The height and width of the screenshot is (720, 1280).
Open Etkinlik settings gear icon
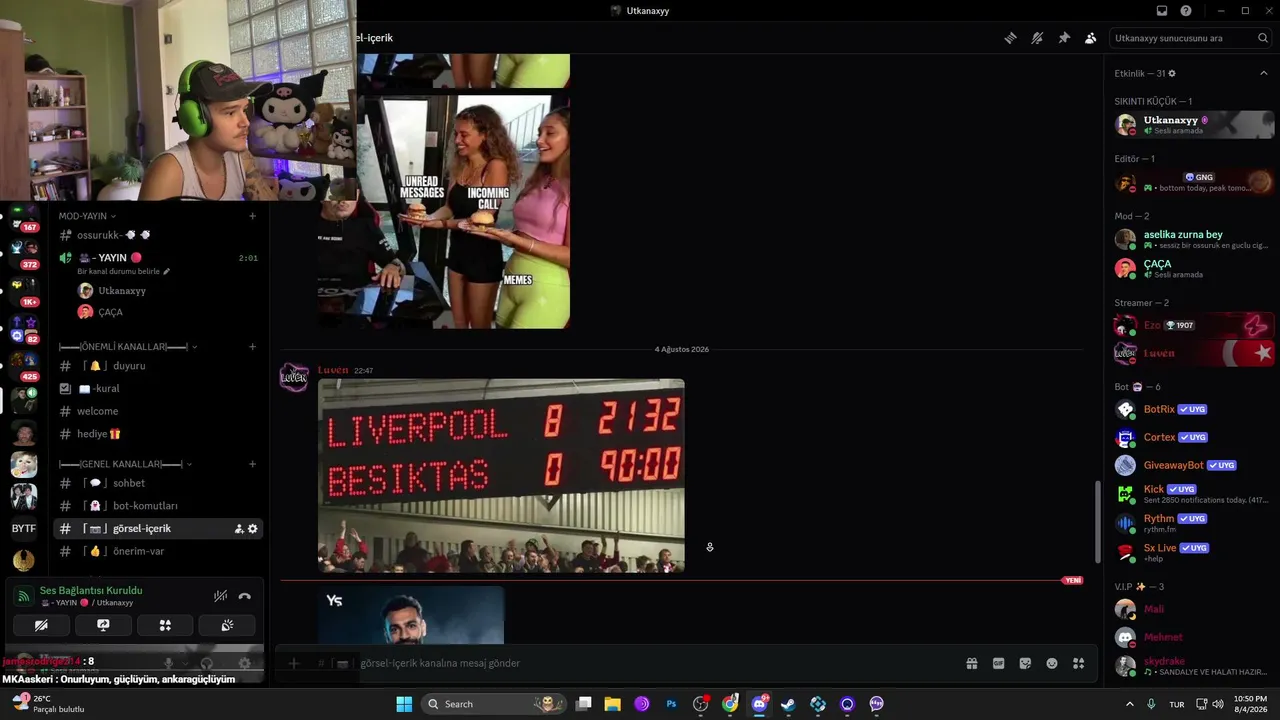(1172, 73)
